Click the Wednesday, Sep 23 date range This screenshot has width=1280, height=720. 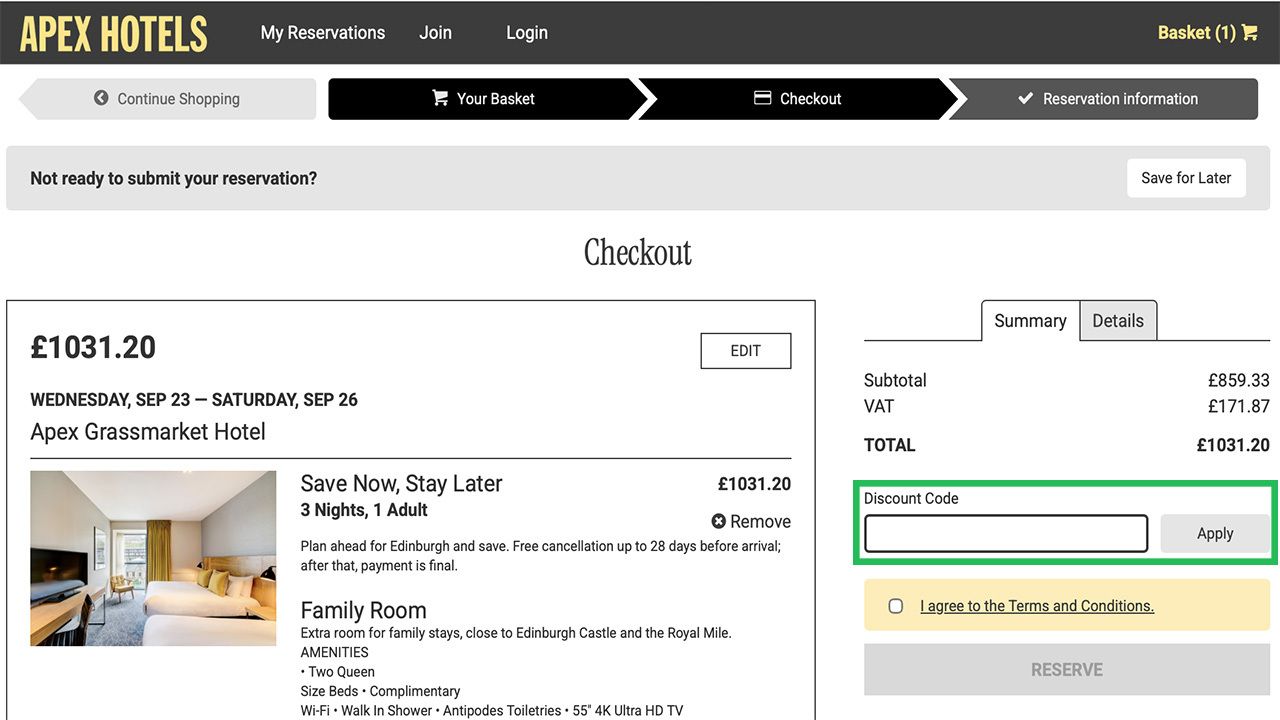pos(194,400)
